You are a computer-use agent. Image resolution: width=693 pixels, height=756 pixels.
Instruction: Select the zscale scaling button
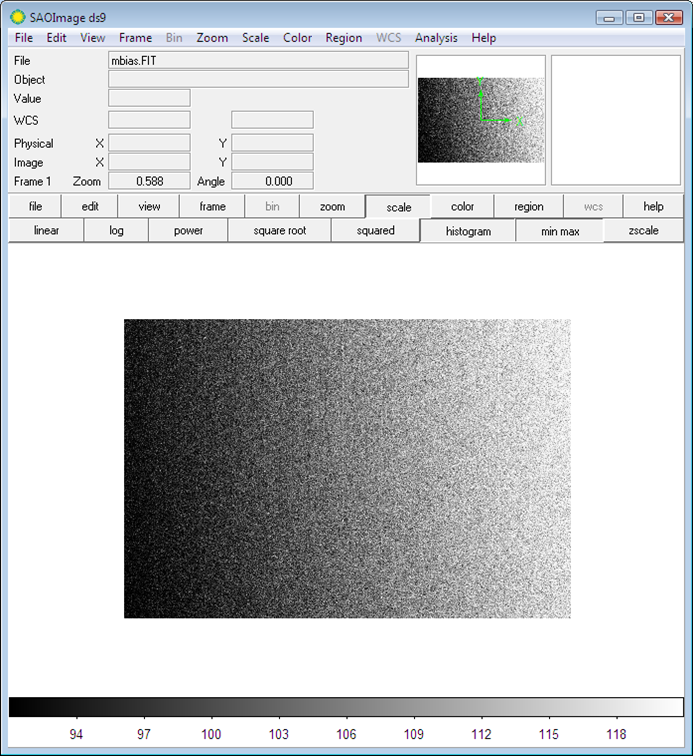(643, 231)
